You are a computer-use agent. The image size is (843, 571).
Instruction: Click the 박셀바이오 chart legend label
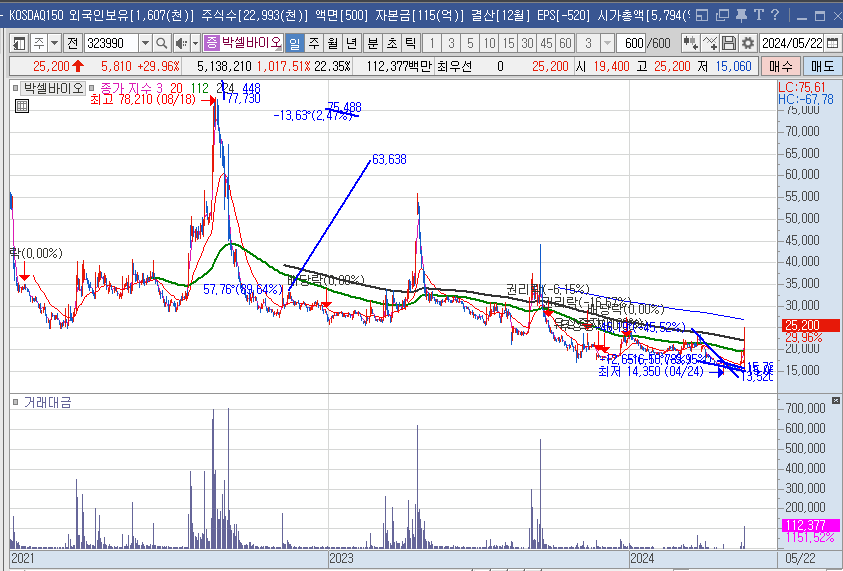[x=52, y=88]
